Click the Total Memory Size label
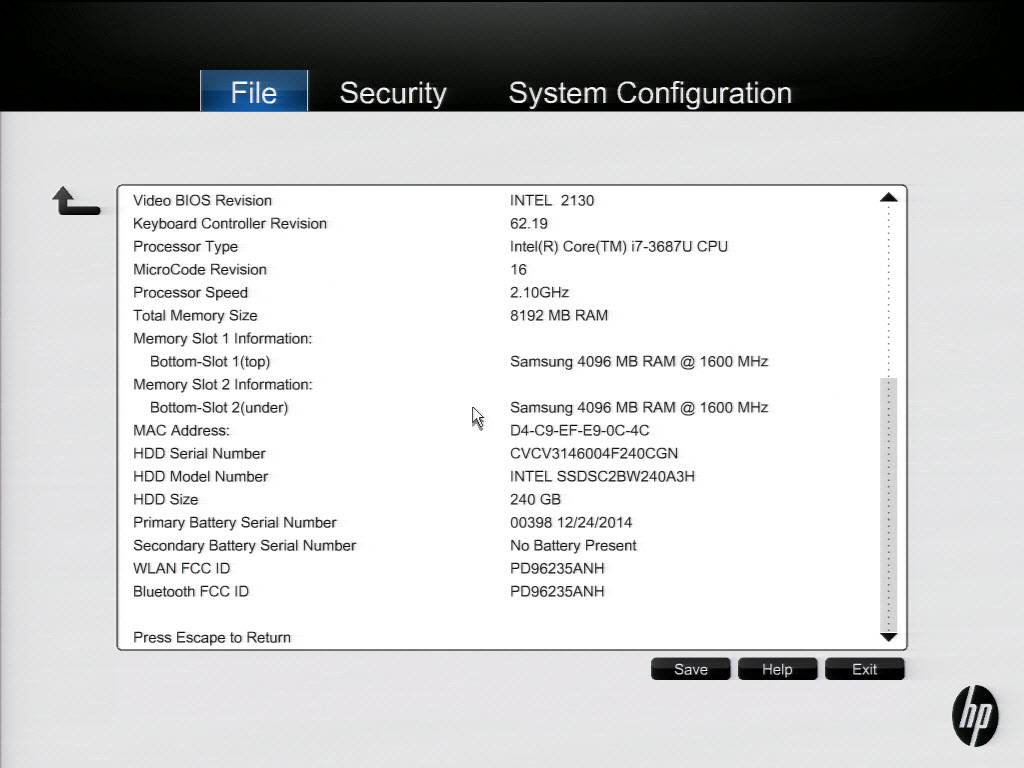The width and height of the screenshot is (1024, 768). [195, 315]
